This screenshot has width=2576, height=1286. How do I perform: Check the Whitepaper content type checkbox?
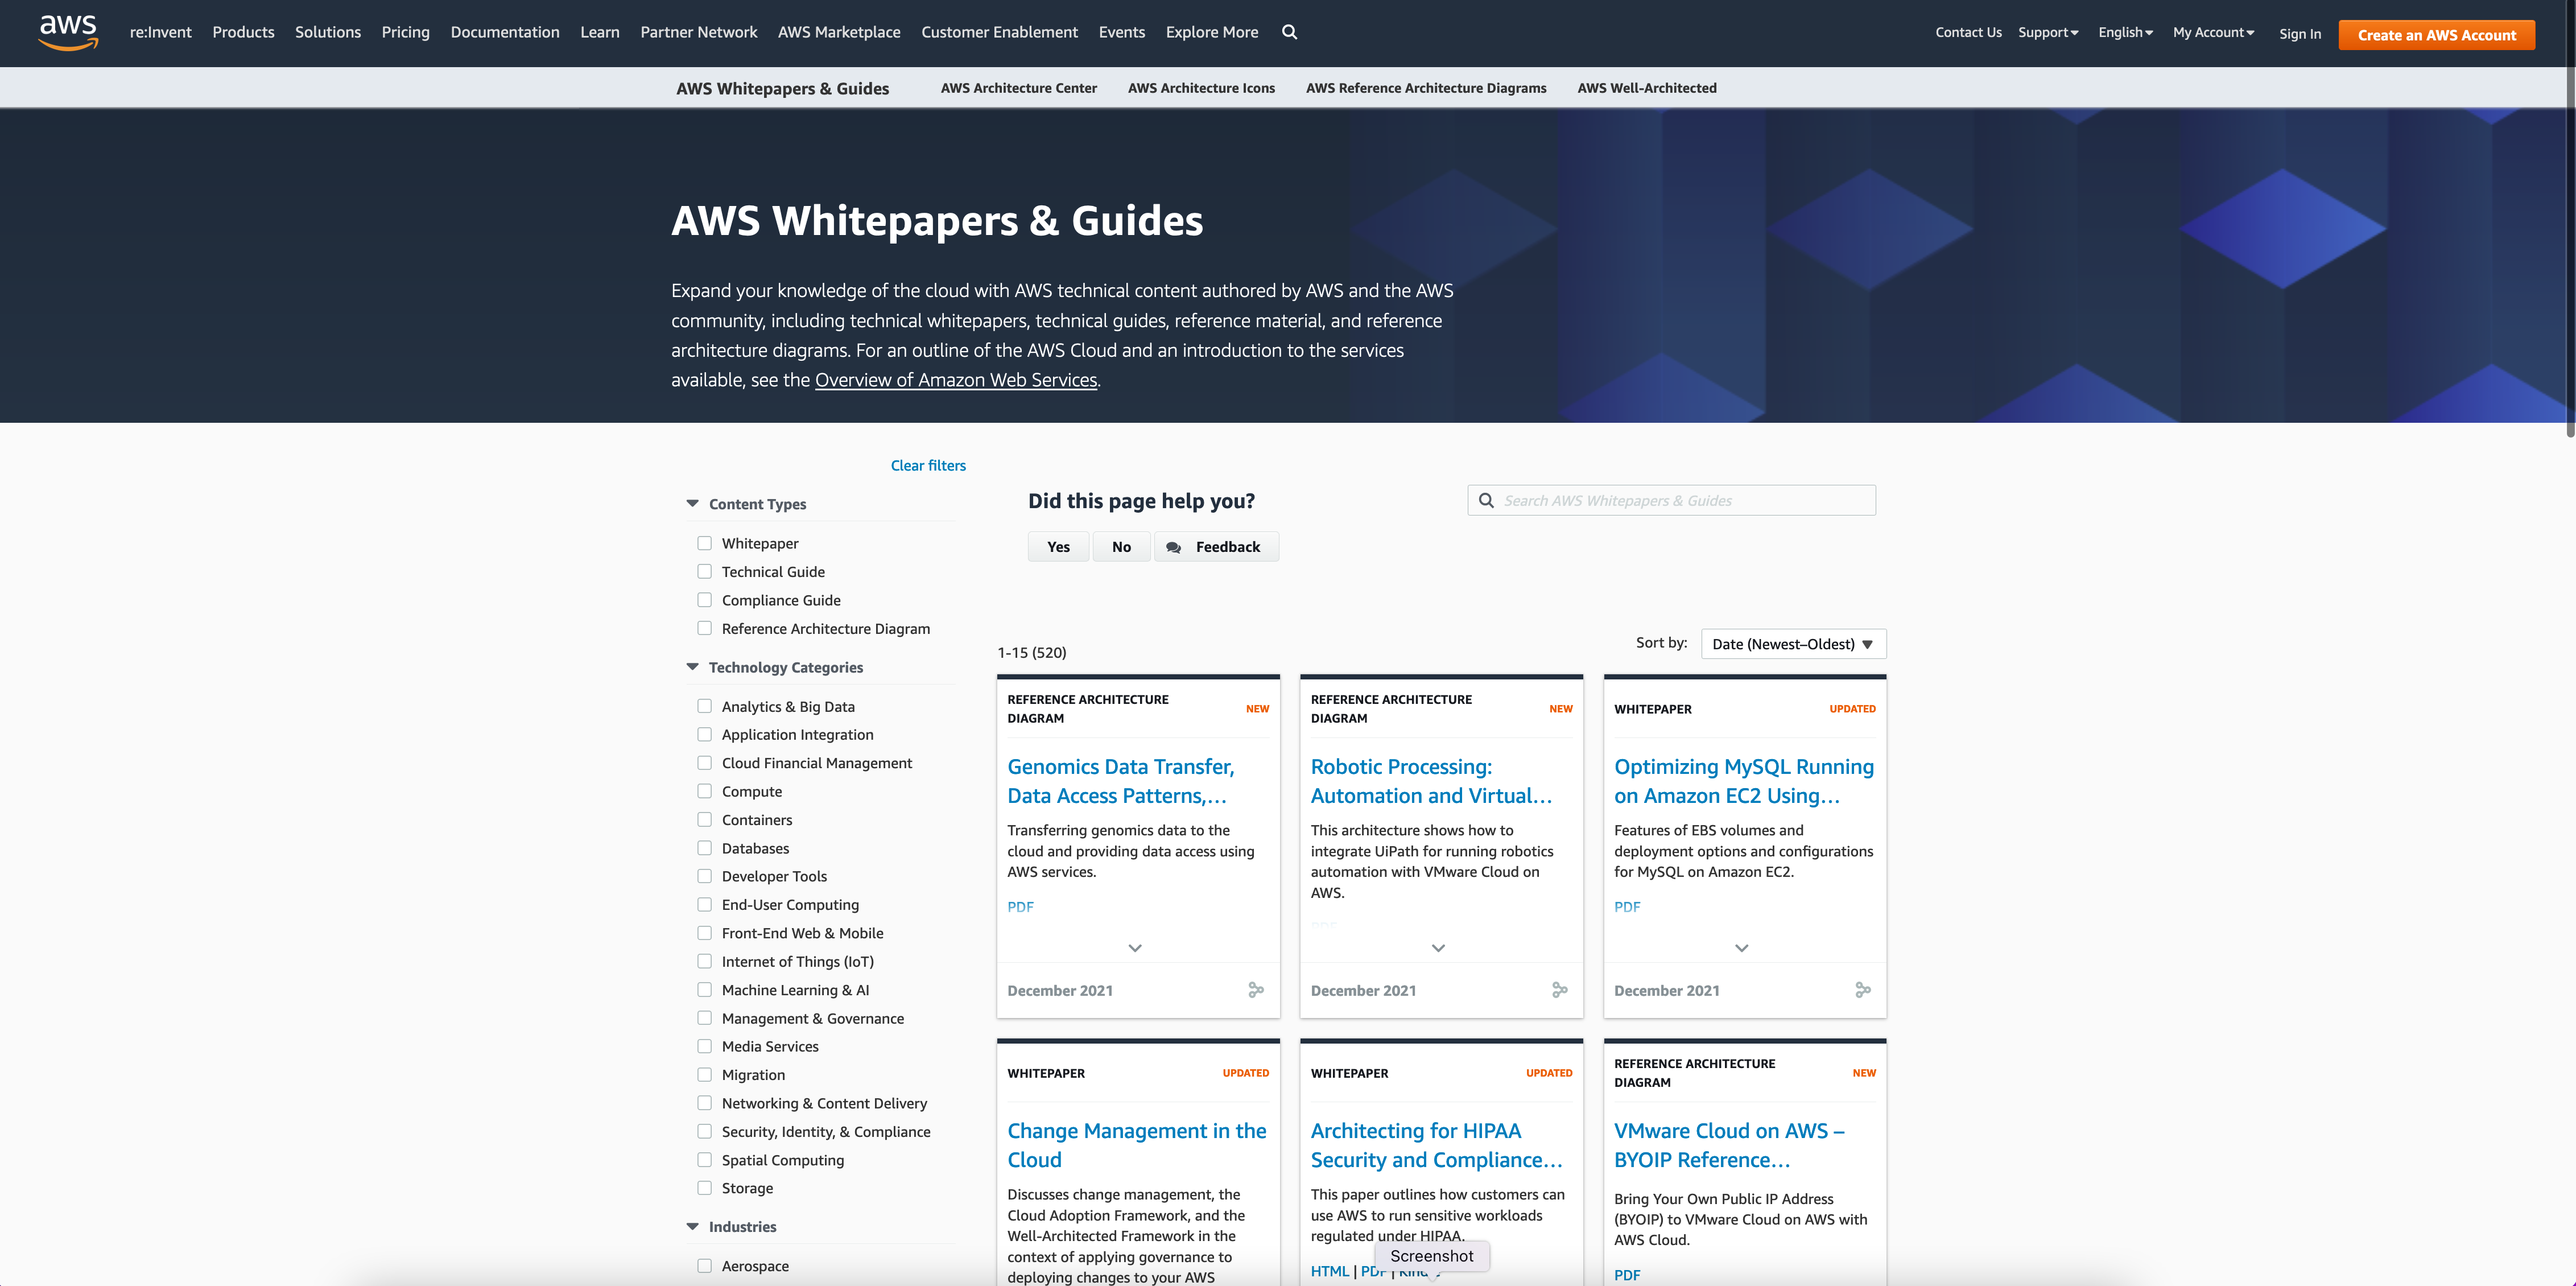705,543
